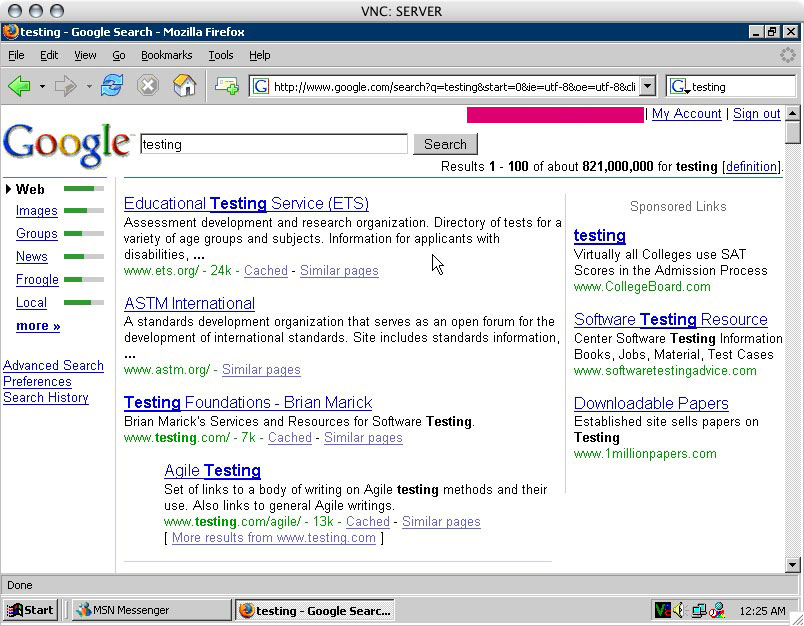Click the My Account link
The width and height of the screenshot is (804, 626).
click(687, 114)
